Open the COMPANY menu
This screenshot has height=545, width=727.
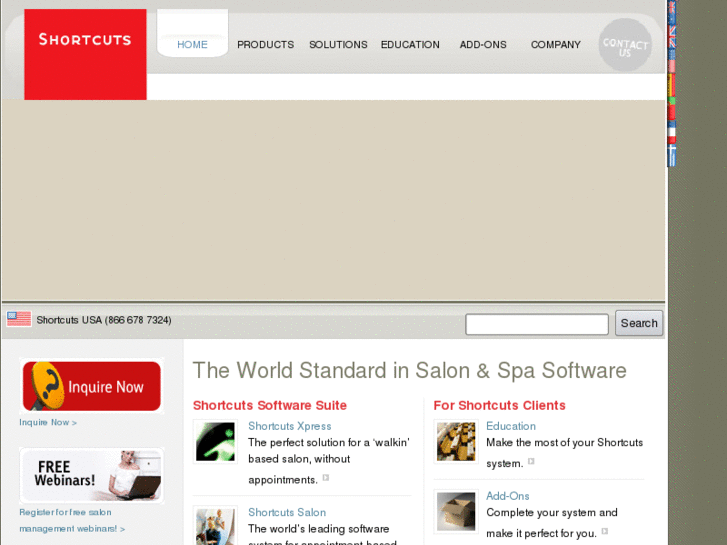click(555, 45)
